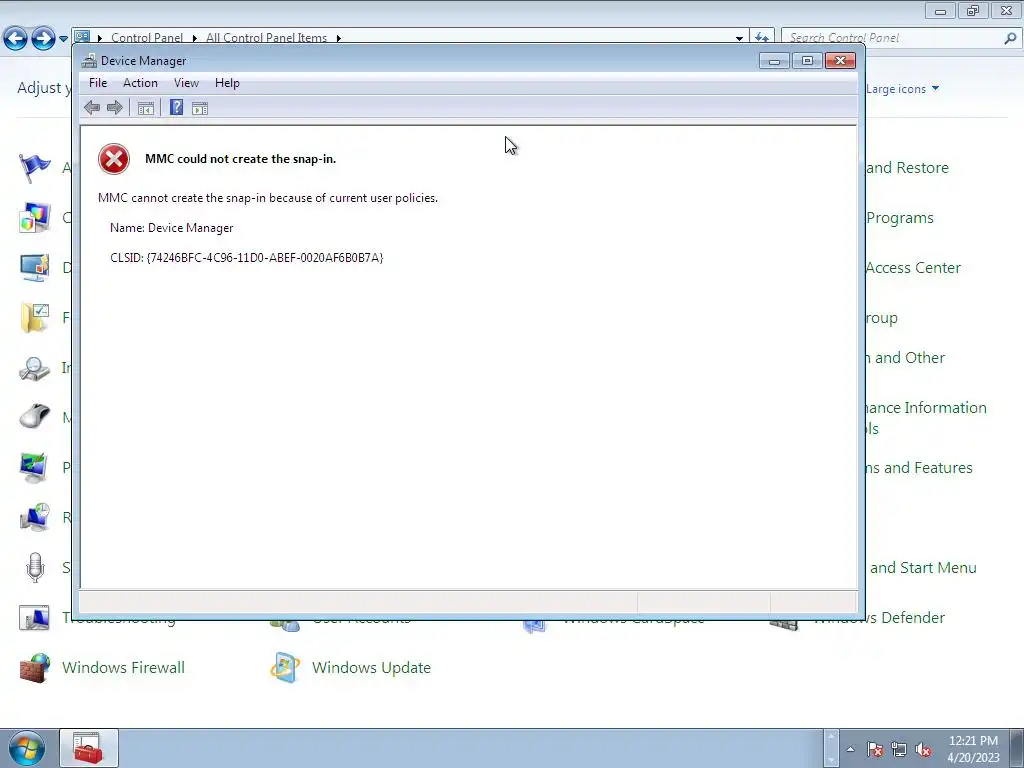Toggle Show/Hide Console Tree toolbar icon
Viewport: 1024px width, 768px height.
coord(146,108)
